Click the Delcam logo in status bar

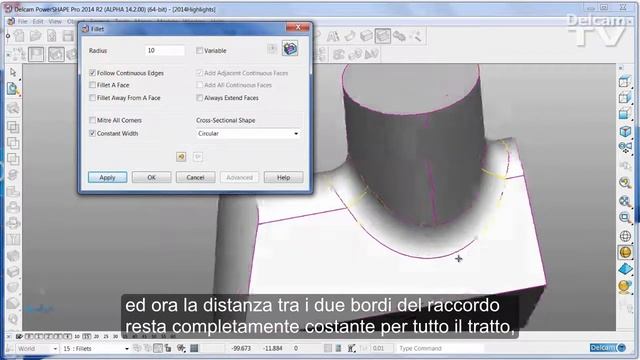click(x=608, y=348)
